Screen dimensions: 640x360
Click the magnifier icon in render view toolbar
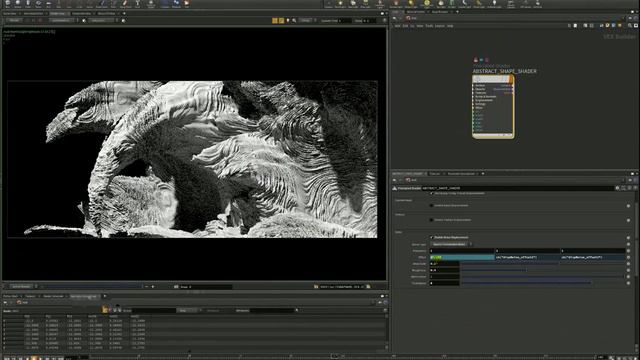coord(294,20)
